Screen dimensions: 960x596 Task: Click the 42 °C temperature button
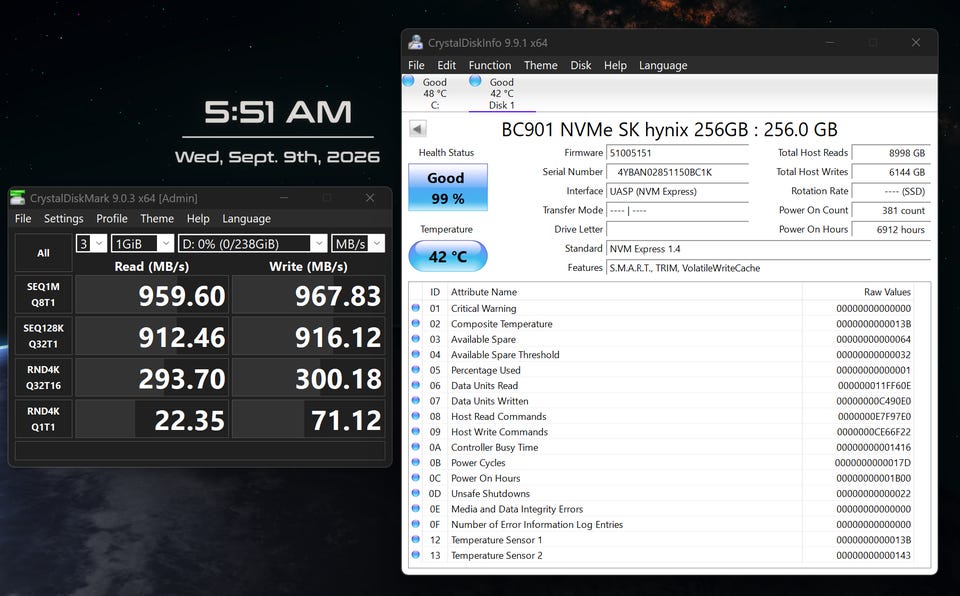pyautogui.click(x=448, y=256)
